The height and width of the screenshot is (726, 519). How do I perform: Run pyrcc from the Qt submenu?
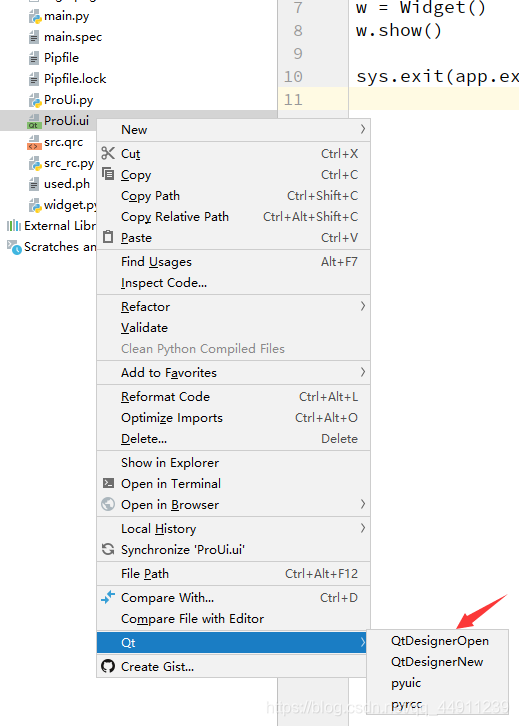coord(406,704)
